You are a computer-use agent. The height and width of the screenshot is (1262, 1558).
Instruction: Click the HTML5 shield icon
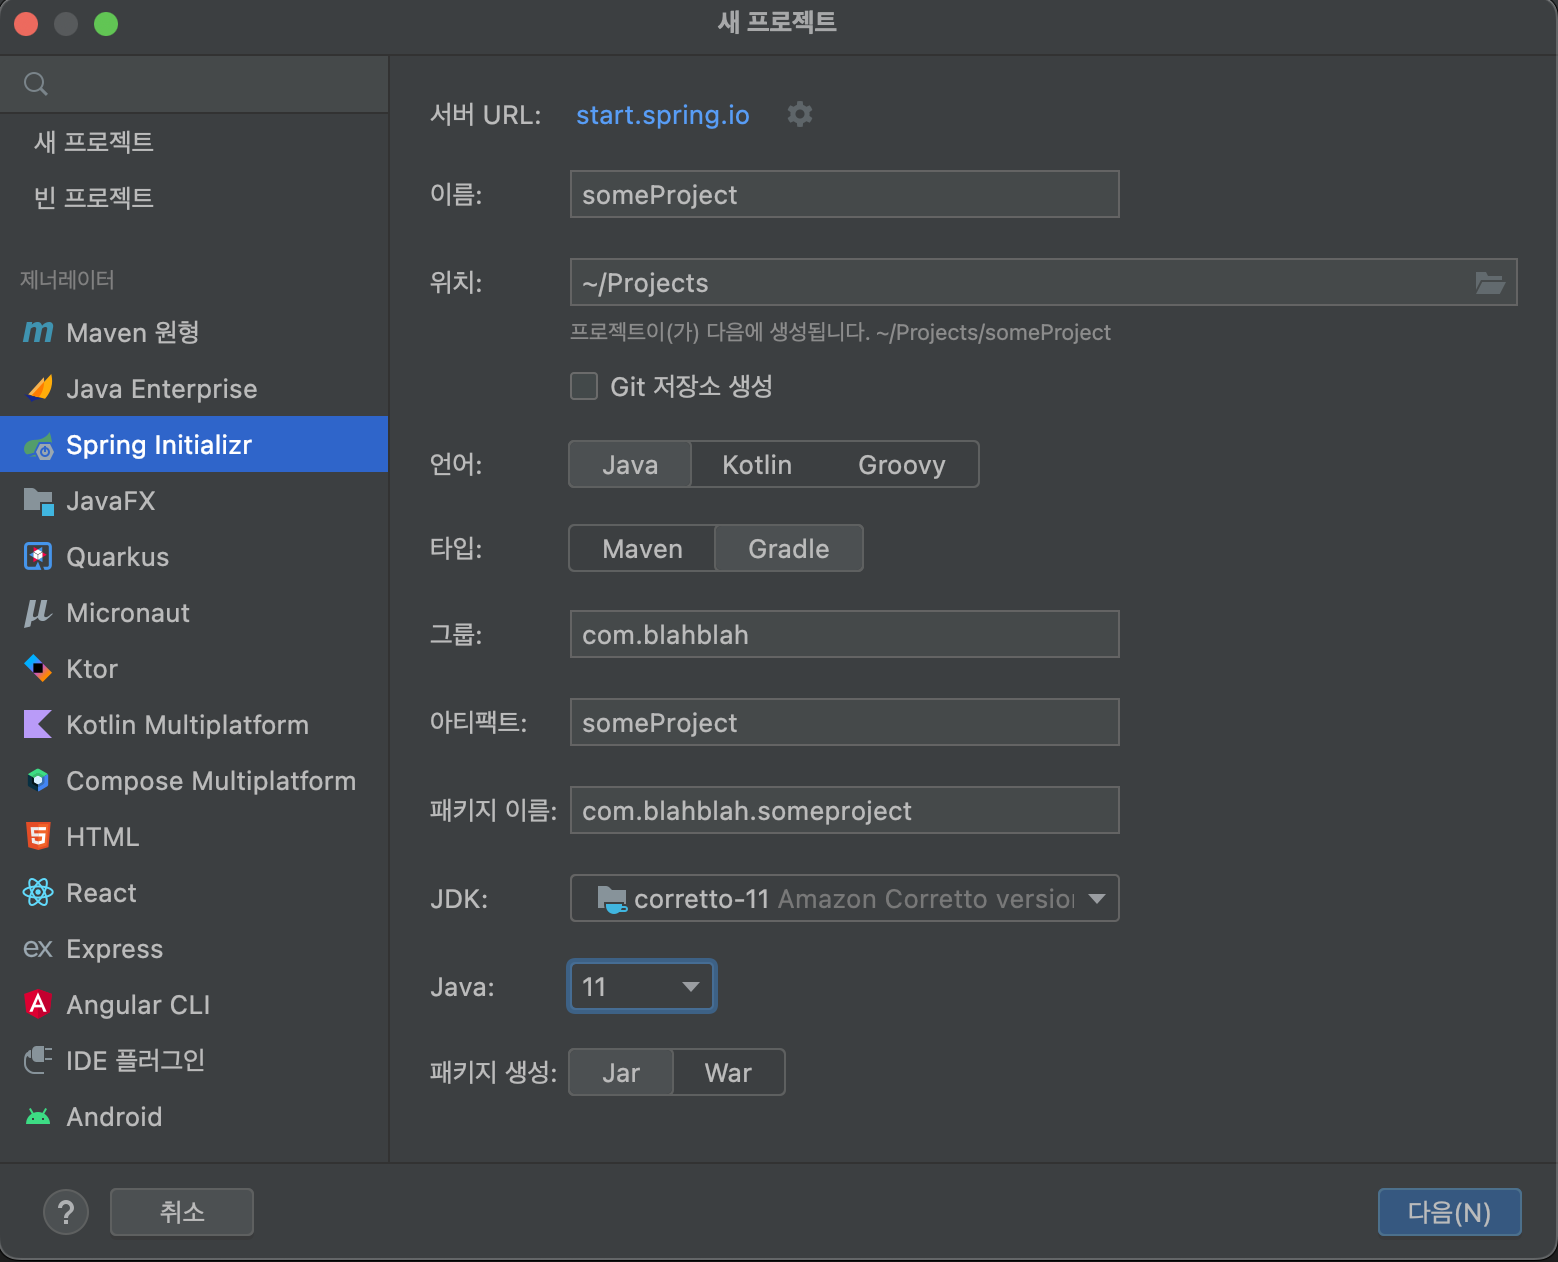point(38,837)
